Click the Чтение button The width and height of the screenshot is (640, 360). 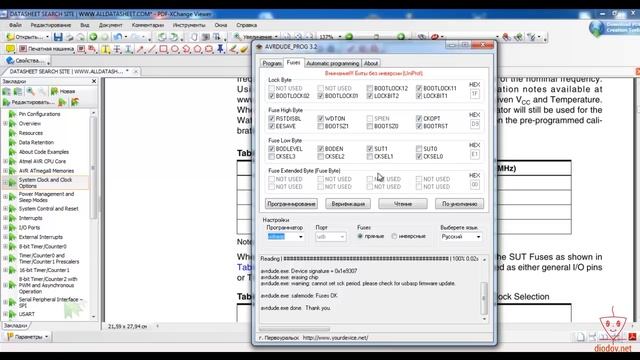pyautogui.click(x=403, y=204)
